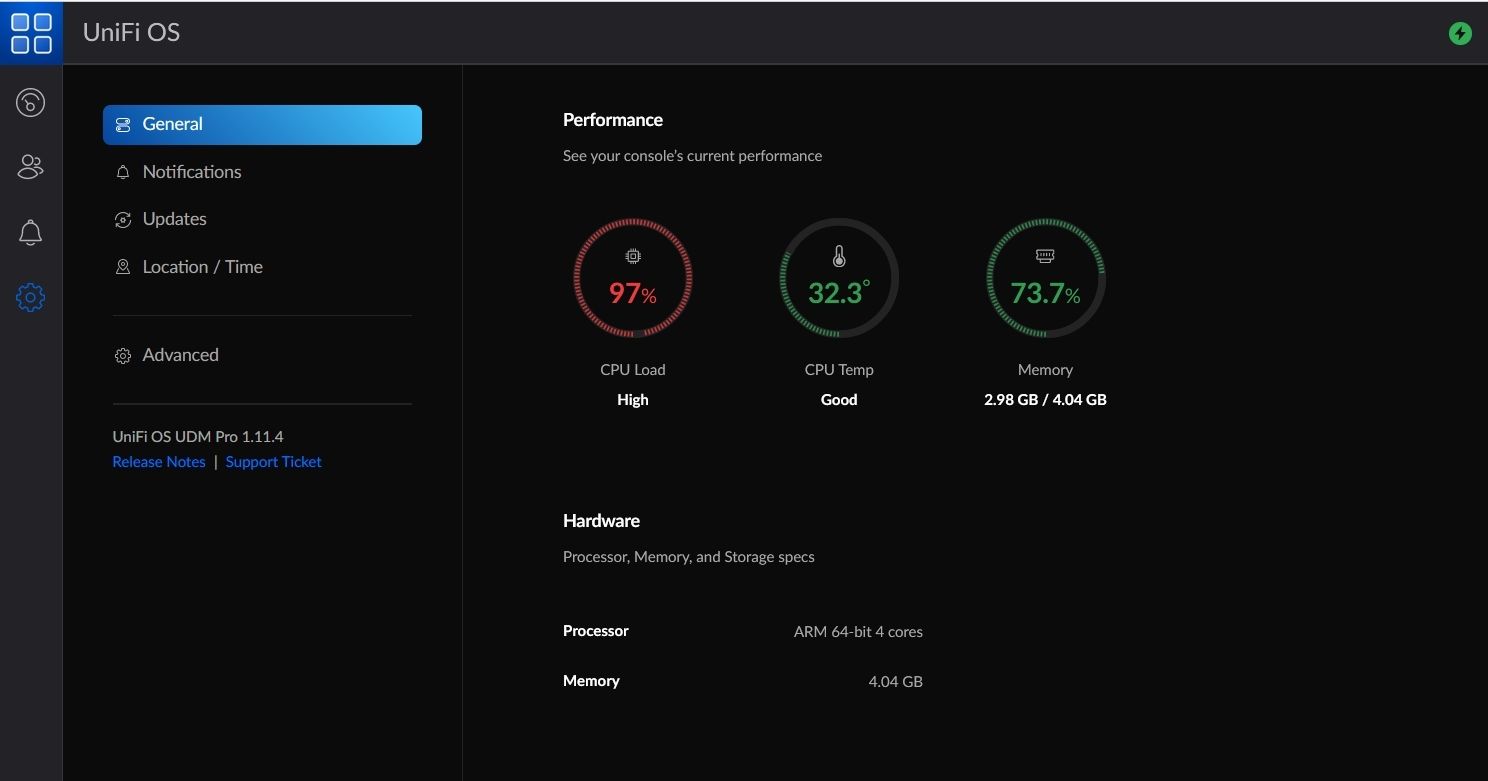Click the General toggle icon in settings menu

pyautogui.click(x=123, y=125)
